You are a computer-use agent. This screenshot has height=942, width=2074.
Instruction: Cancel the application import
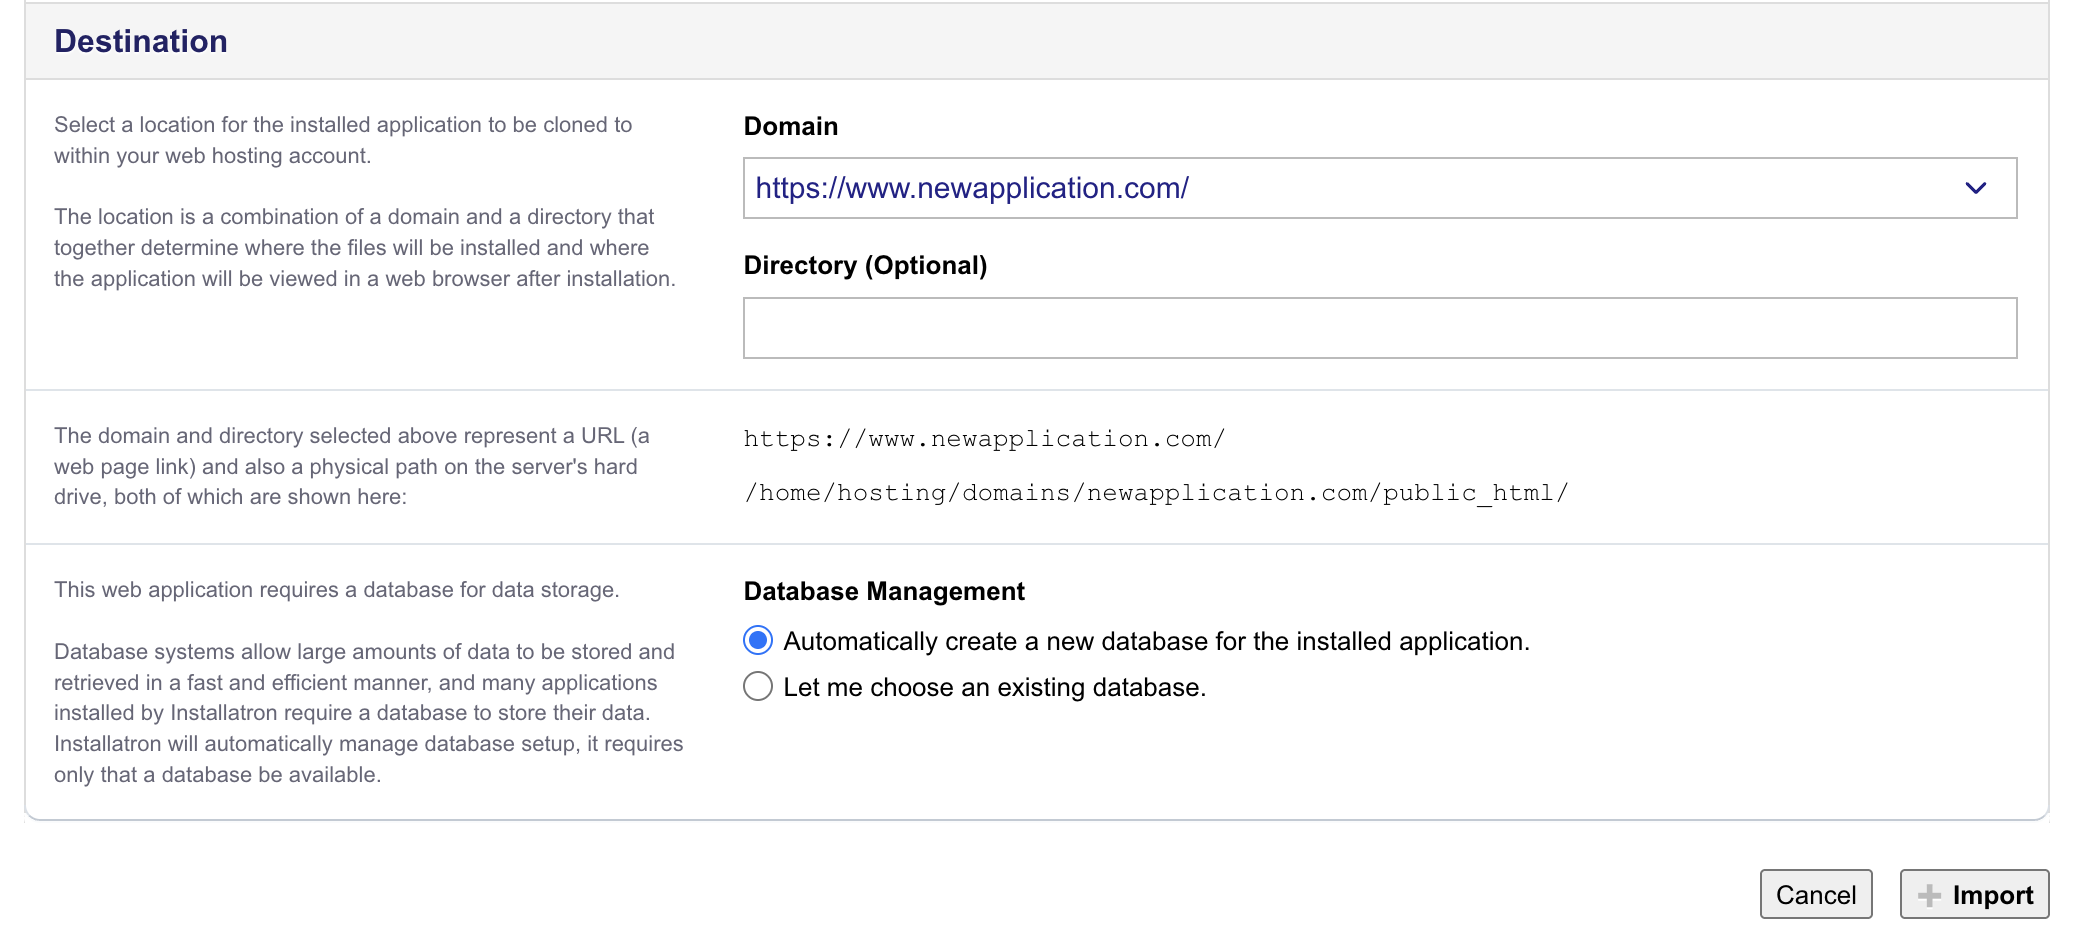(x=1816, y=893)
